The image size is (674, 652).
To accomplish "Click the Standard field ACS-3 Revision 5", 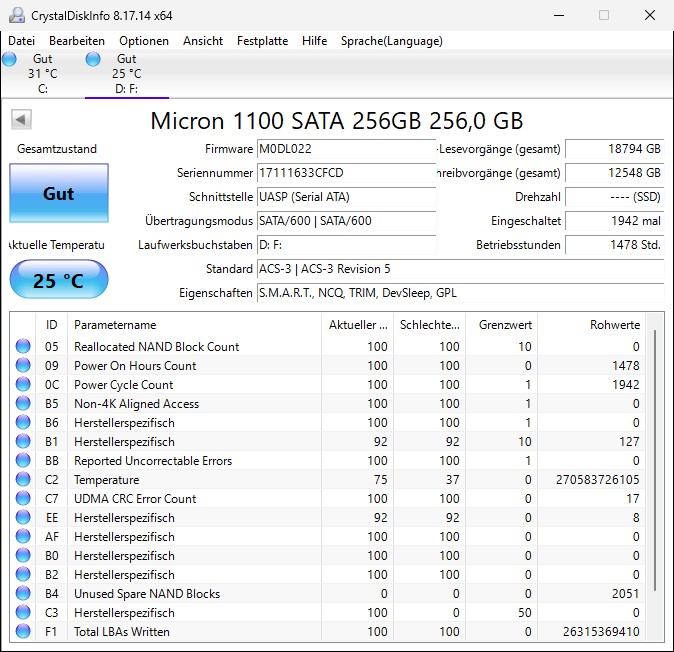I will (461, 269).
